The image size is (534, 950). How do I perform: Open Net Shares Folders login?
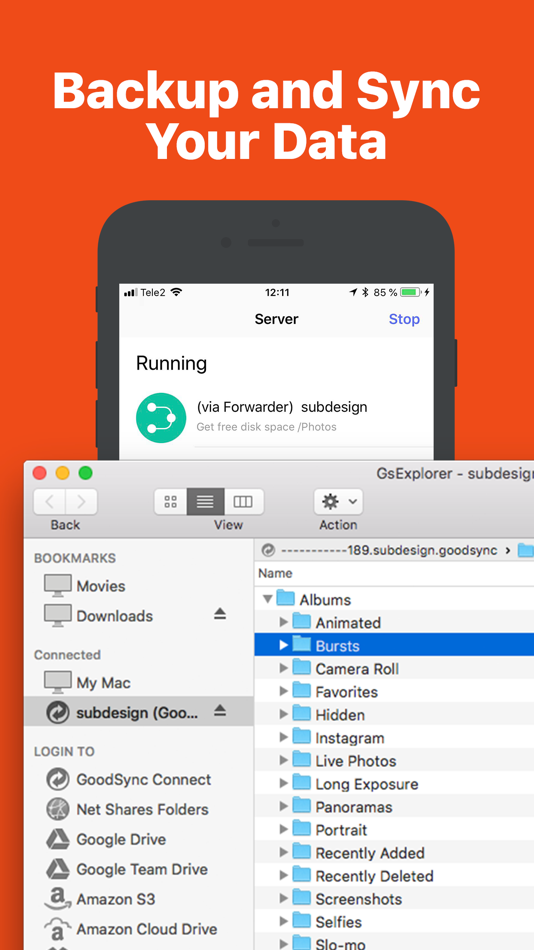142,809
